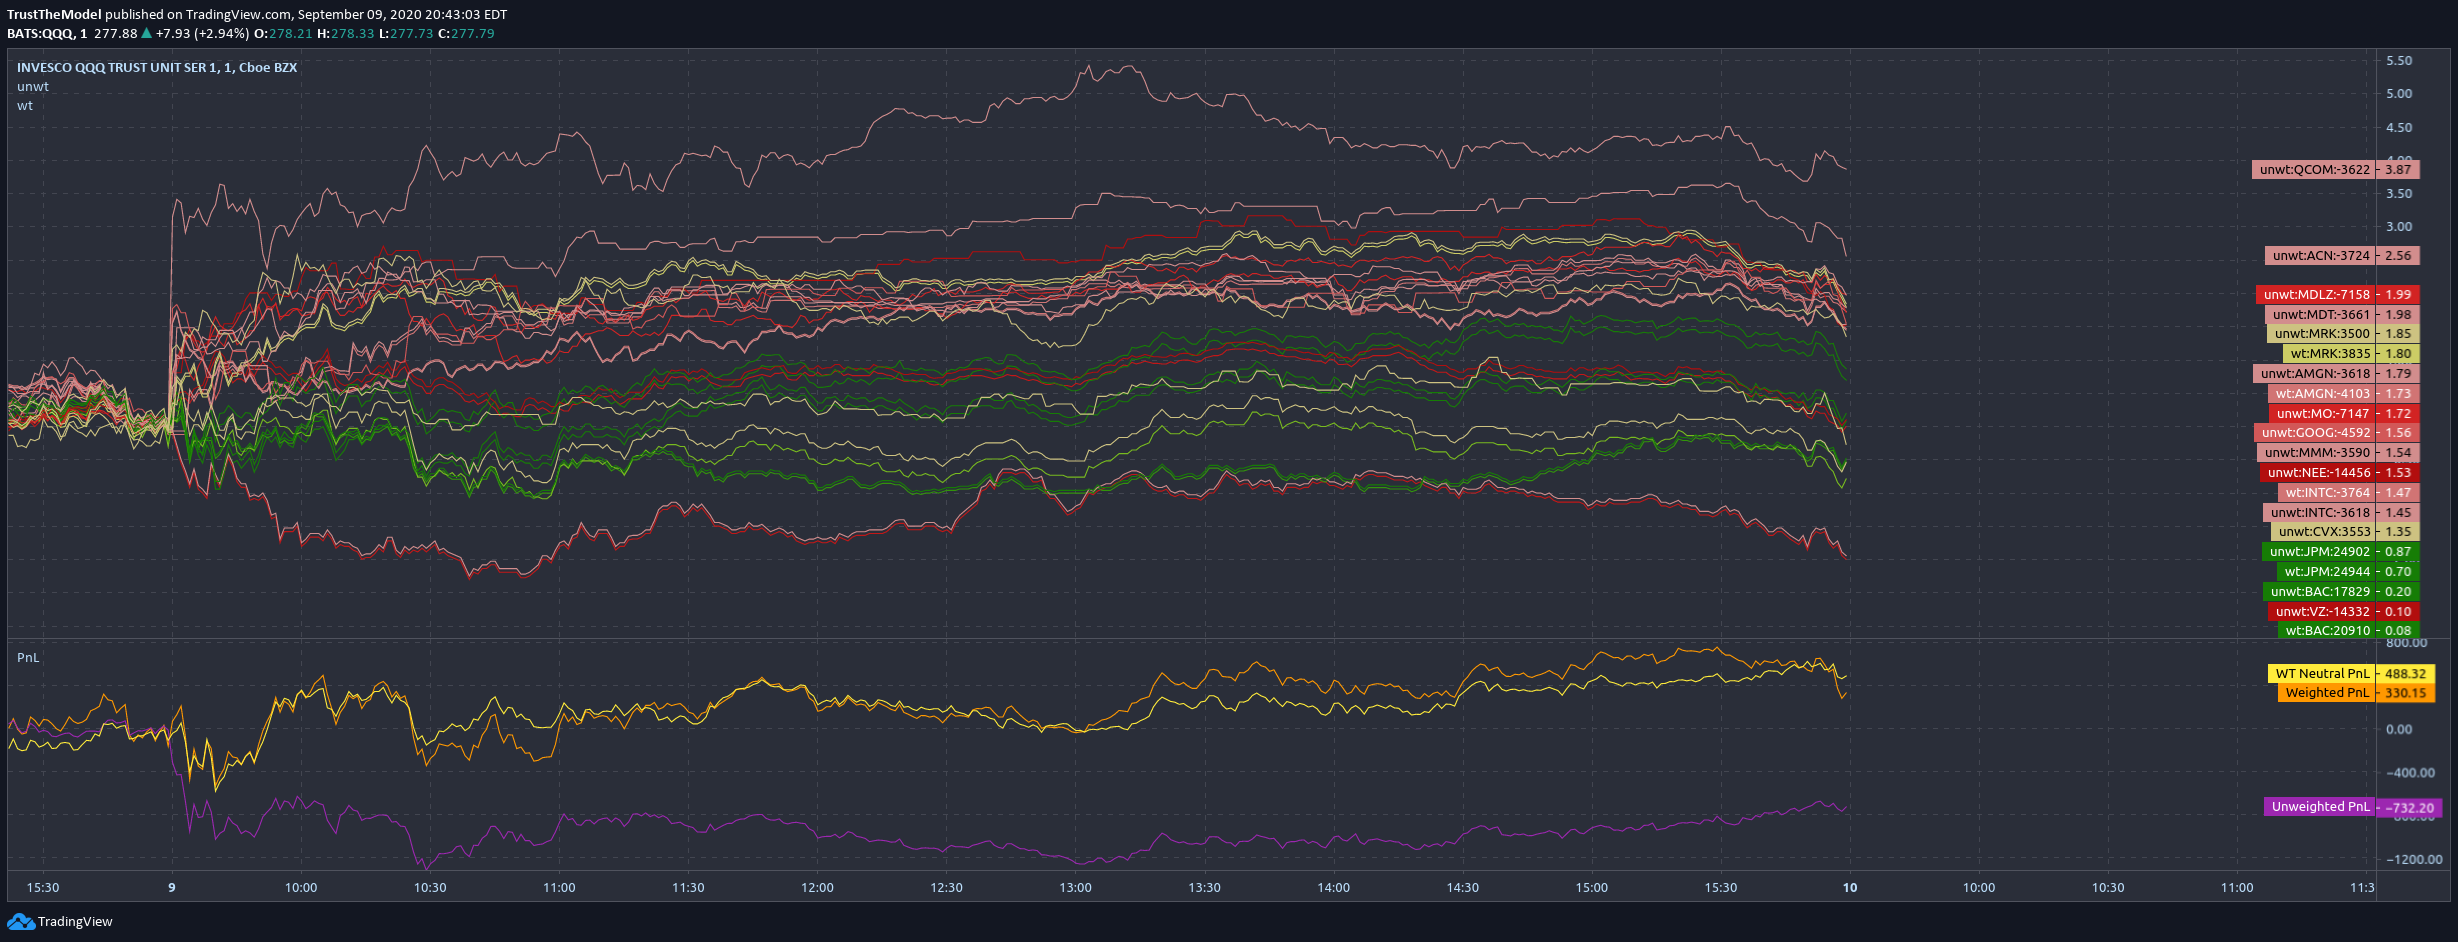Open the TrustTheModel author name

(54, 15)
